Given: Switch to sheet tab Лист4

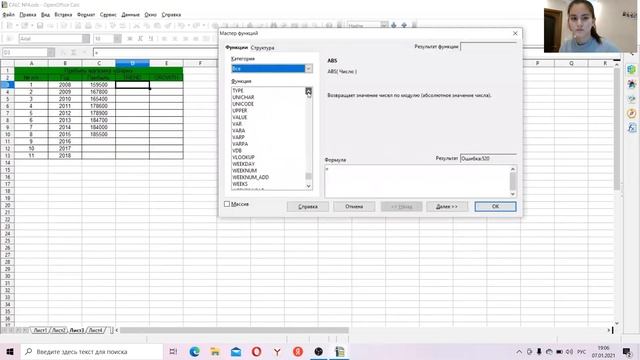Looking at the screenshot, I should [x=96, y=330].
